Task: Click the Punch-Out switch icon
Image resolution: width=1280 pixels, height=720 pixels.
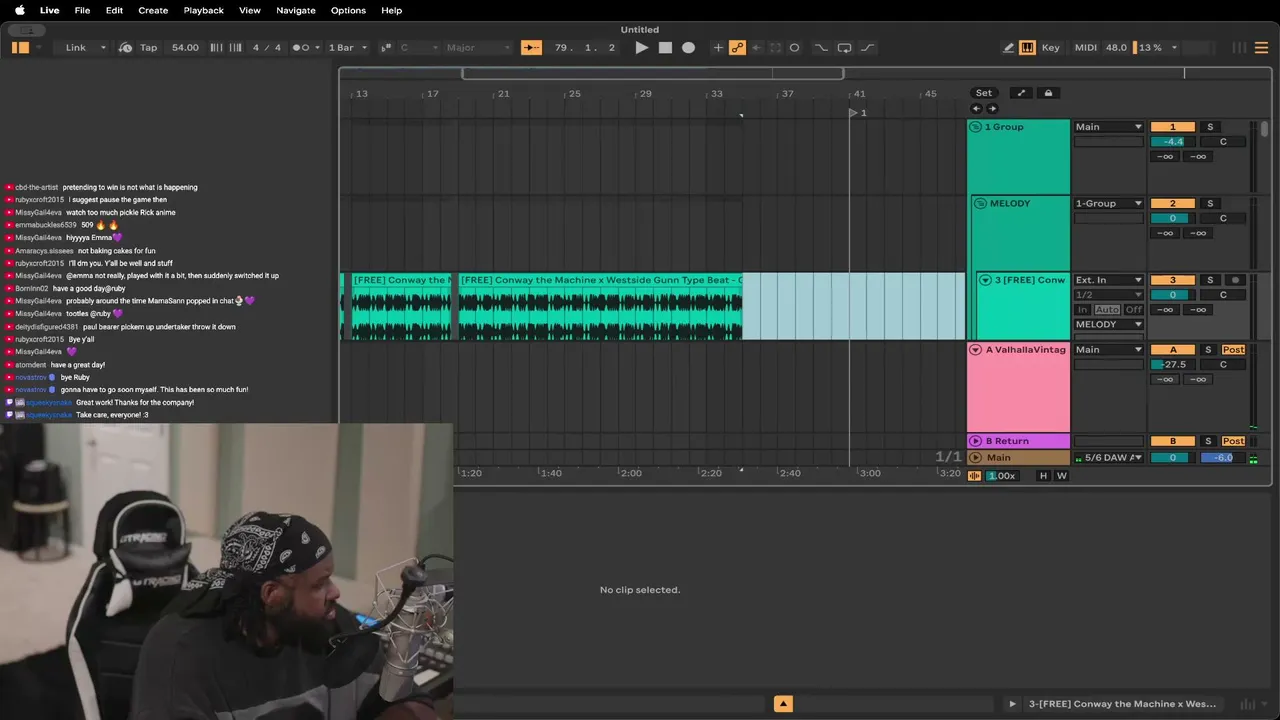Action: (867, 47)
